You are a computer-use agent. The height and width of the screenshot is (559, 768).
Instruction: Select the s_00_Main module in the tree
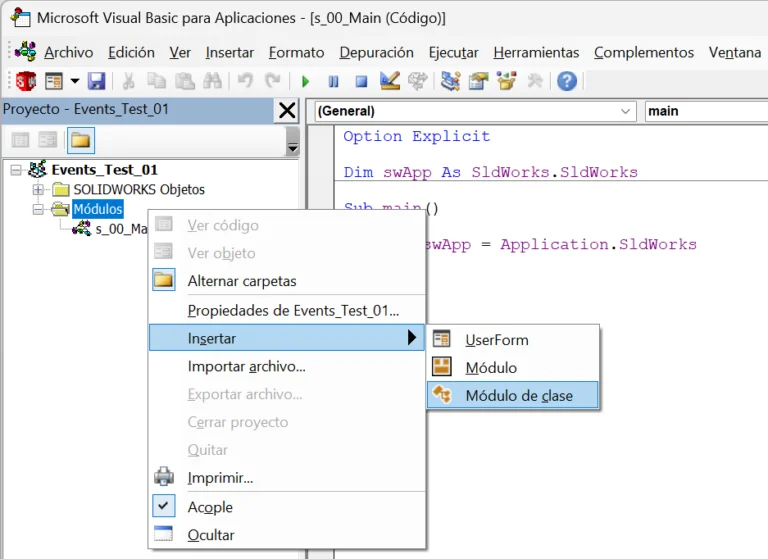tap(120, 229)
